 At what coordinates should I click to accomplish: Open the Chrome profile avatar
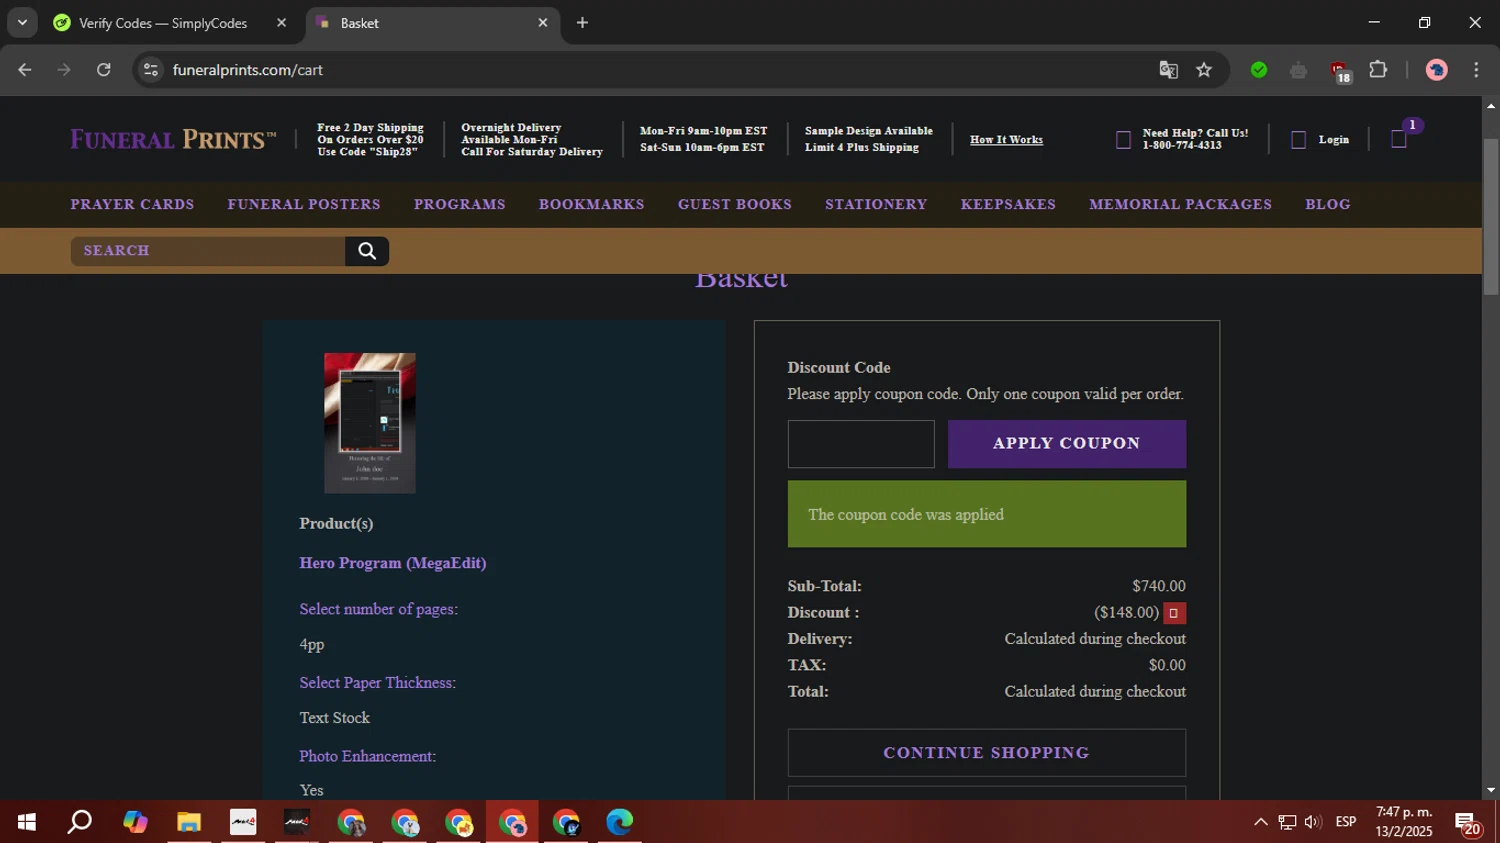pyautogui.click(x=1437, y=70)
